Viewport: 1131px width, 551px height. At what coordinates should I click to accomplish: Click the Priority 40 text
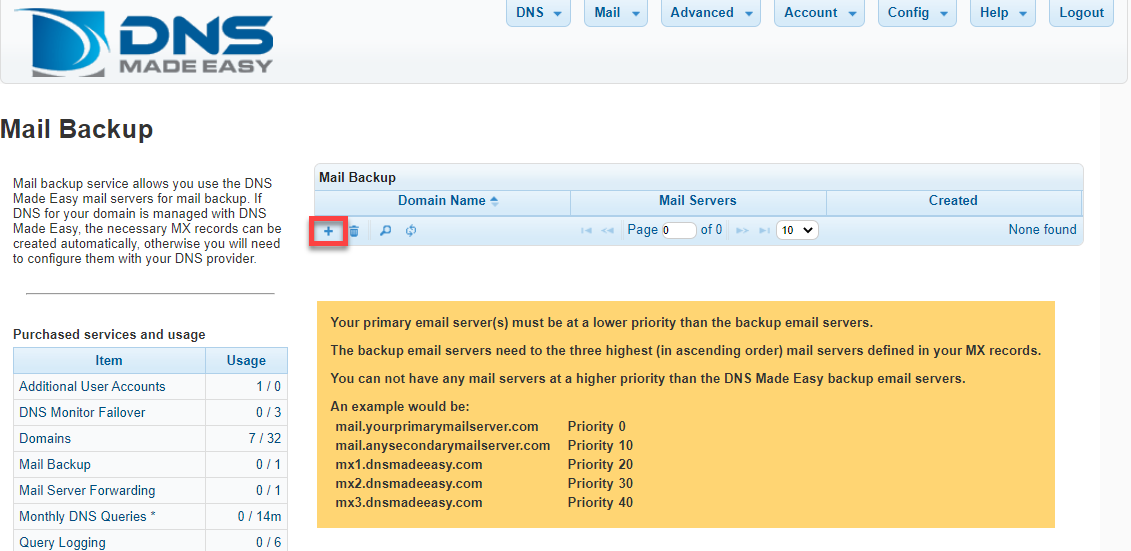(600, 502)
